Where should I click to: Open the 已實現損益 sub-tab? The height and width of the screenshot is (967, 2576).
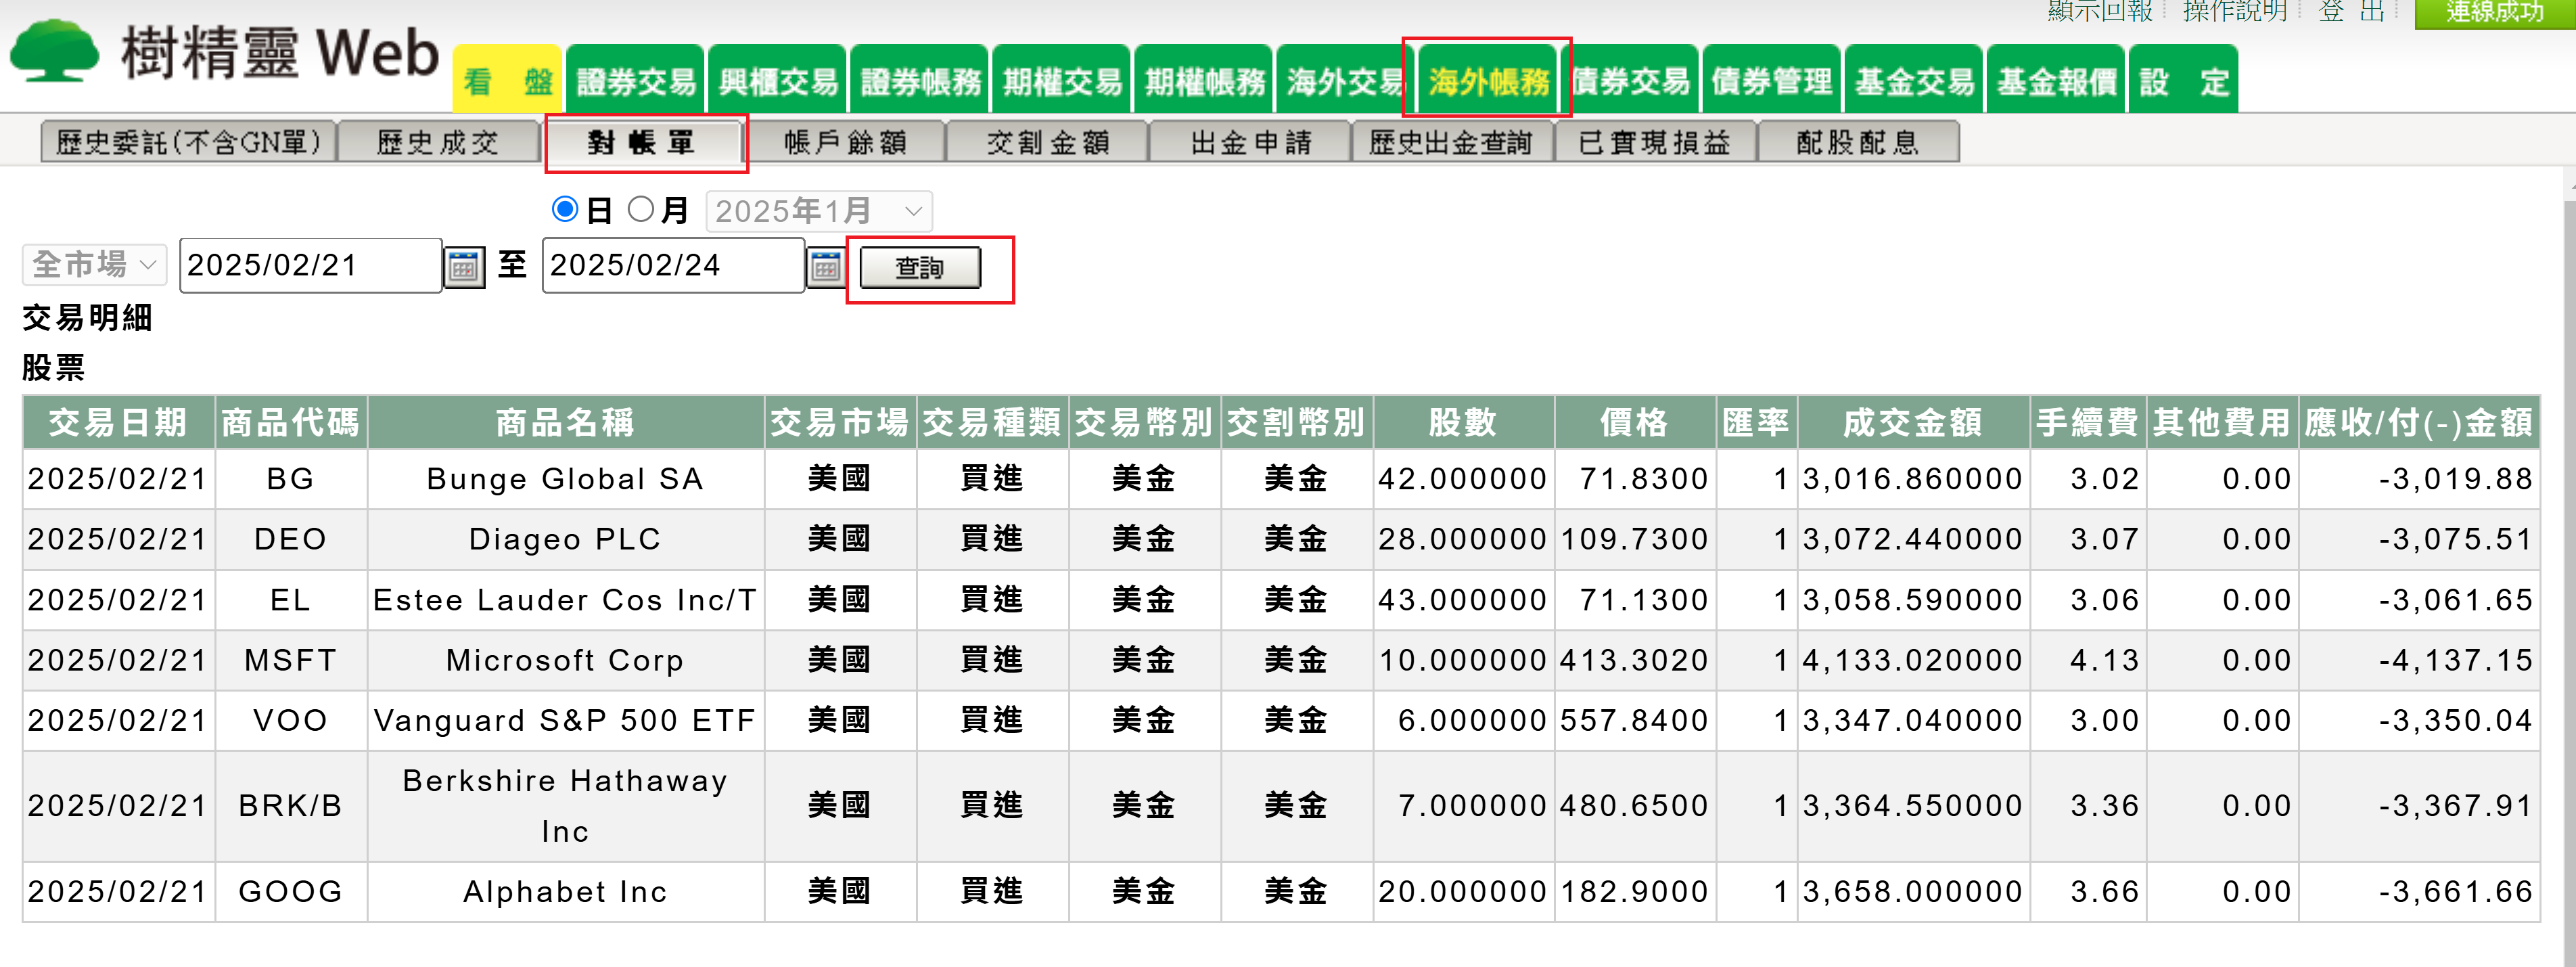(x=1655, y=142)
